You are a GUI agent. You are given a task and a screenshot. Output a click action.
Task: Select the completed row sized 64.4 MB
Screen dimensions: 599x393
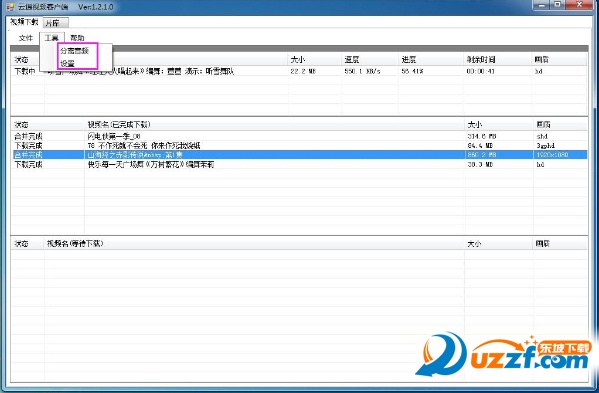[299, 146]
